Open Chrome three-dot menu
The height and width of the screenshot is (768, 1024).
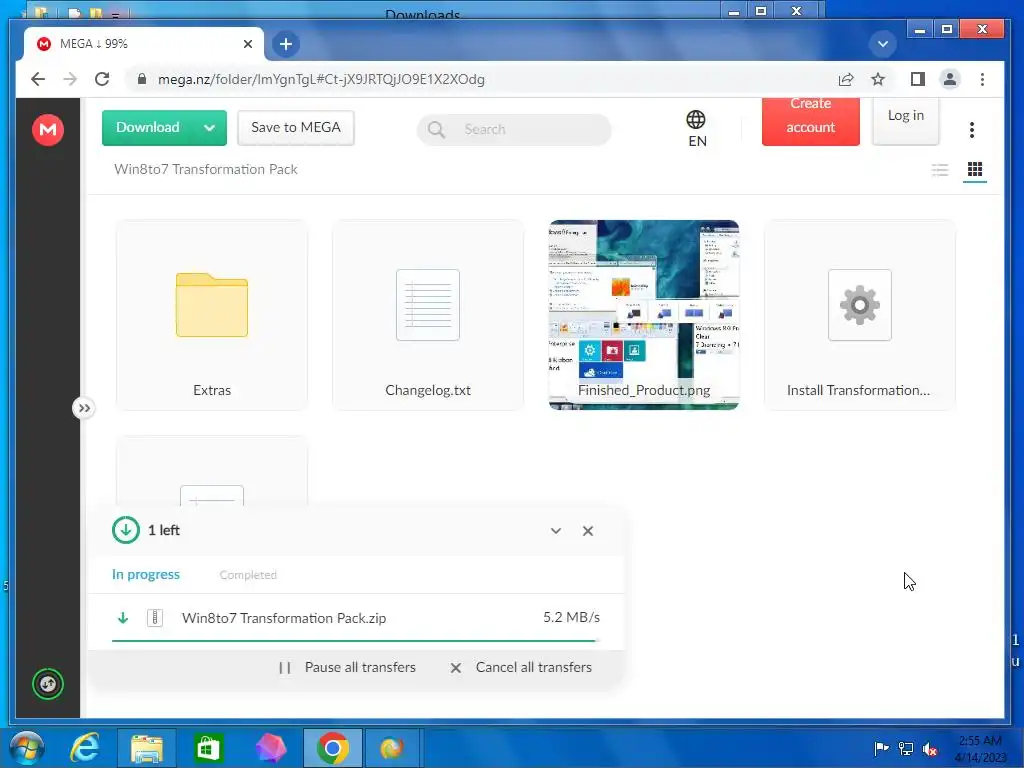coord(982,79)
